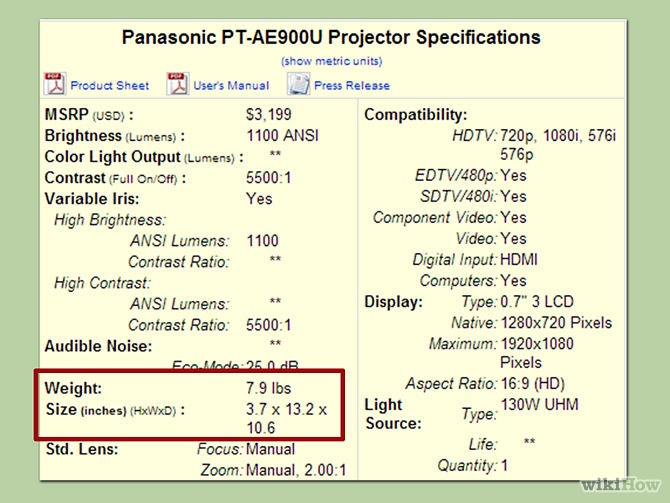
Task: Click the Light Source label
Action: pyautogui.click(x=393, y=414)
